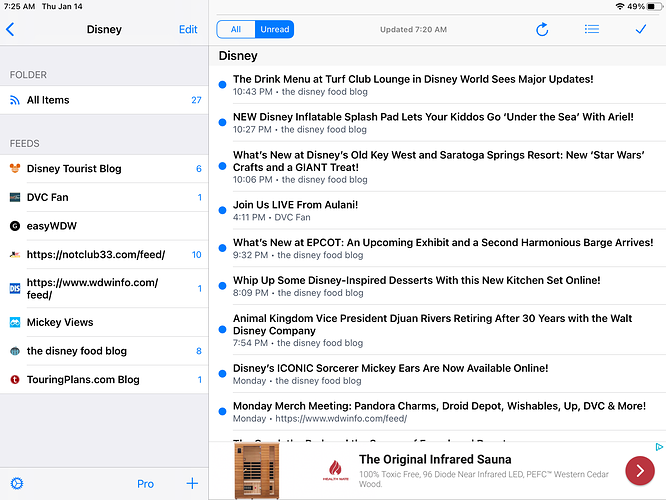Click the TouringPlans.com red favicon
Image resolution: width=666 pixels, height=500 pixels.
coord(15,380)
